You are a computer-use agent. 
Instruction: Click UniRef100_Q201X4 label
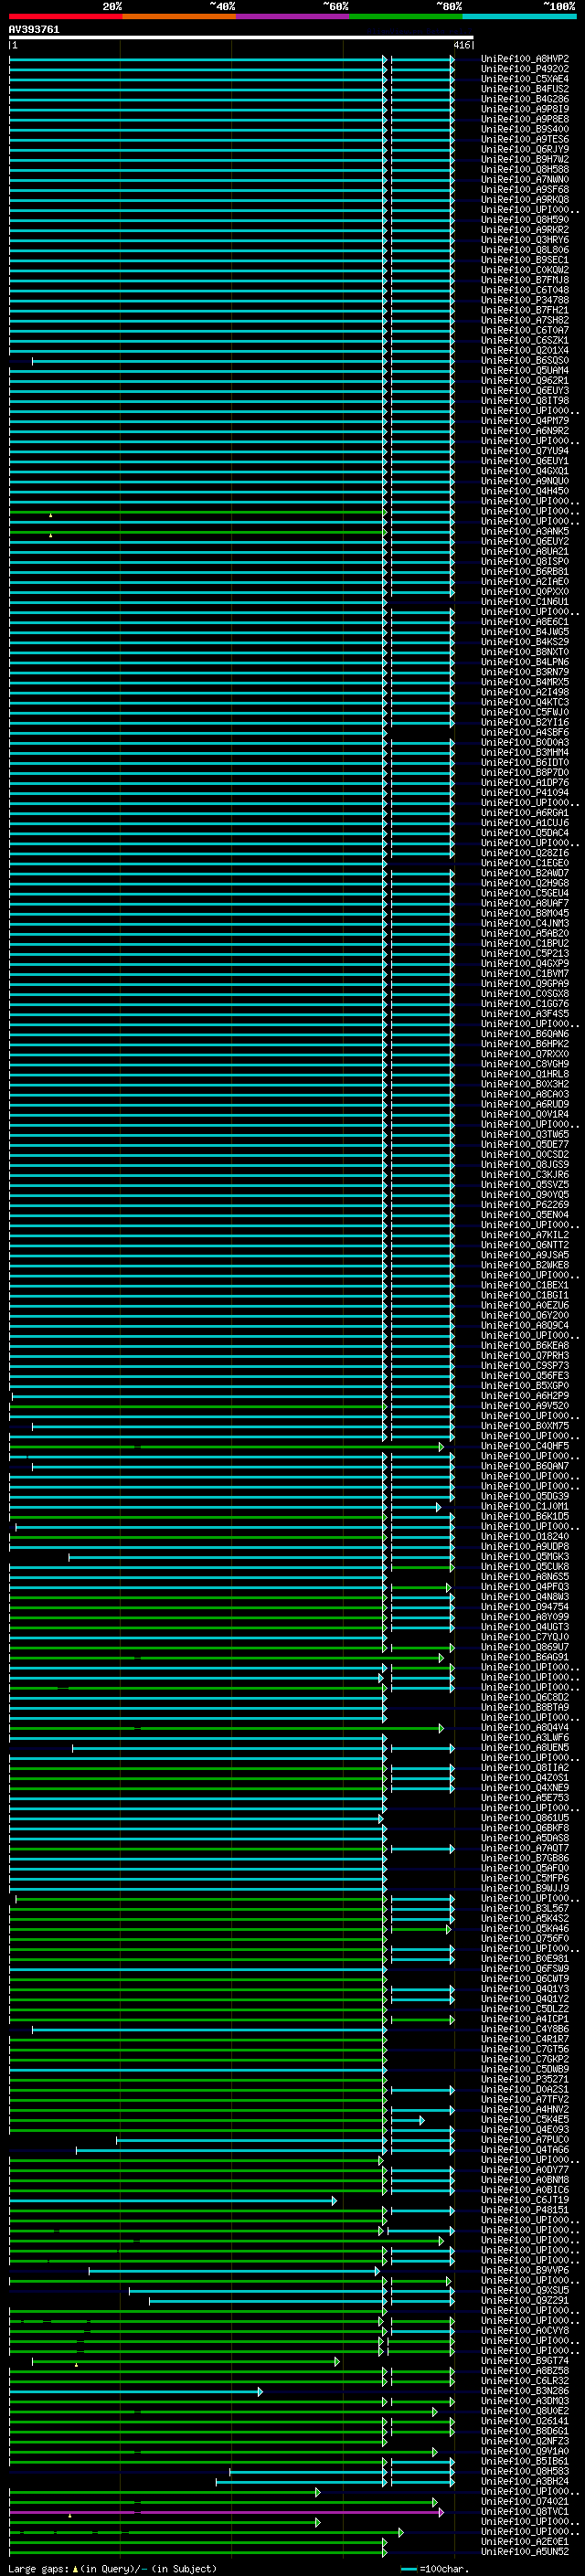tap(524, 350)
